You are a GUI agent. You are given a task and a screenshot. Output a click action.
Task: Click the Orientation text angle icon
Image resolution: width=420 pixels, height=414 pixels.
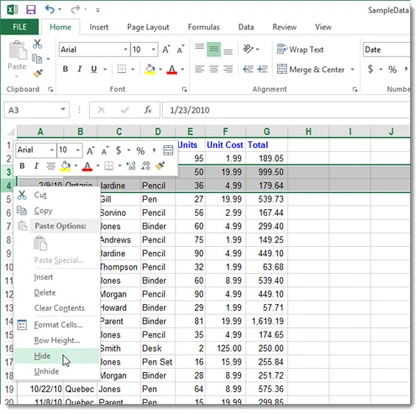[248, 49]
